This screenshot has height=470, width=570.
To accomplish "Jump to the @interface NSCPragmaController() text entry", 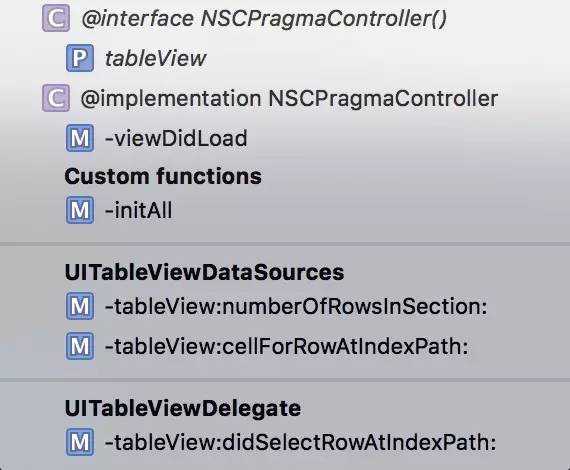I will click(x=264, y=18).
